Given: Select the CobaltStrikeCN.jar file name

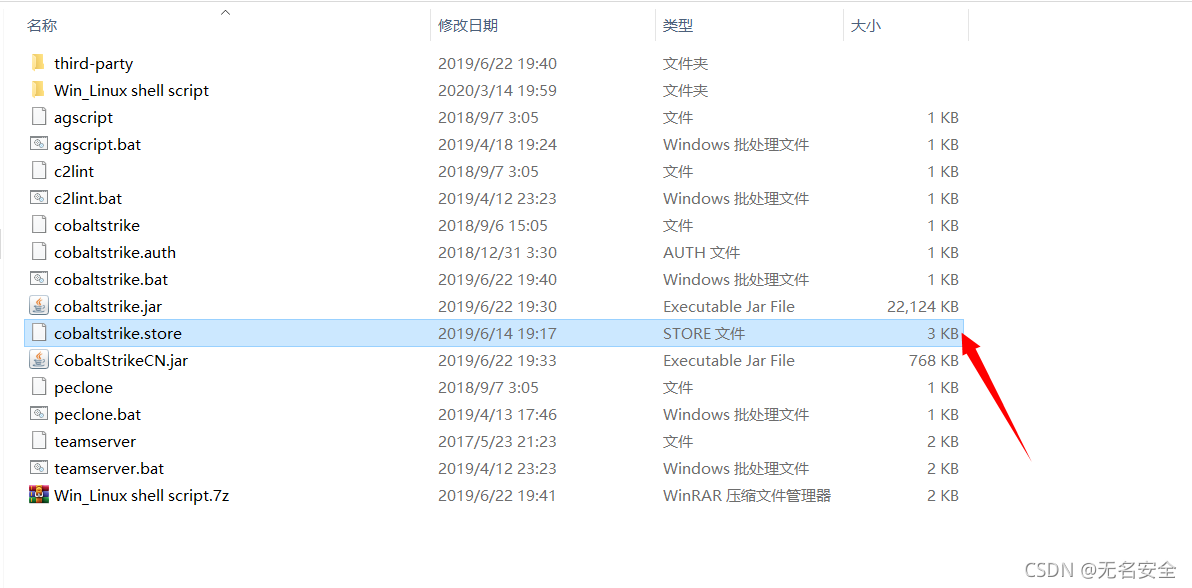Looking at the screenshot, I should click(121, 361).
